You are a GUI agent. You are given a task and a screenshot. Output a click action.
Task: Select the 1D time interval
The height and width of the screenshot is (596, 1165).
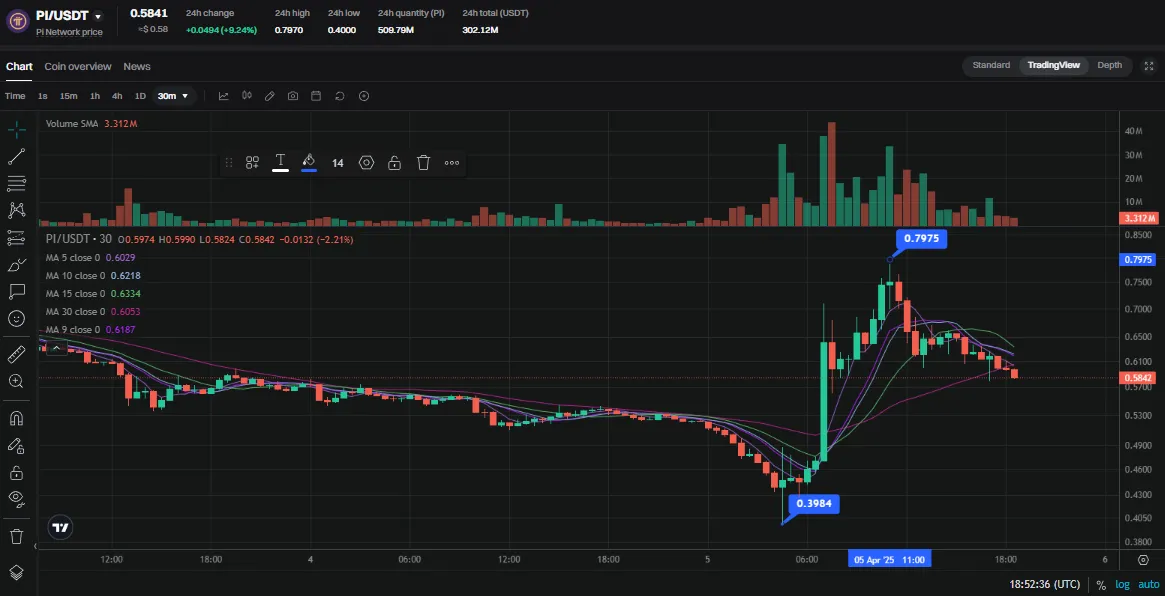click(x=140, y=96)
